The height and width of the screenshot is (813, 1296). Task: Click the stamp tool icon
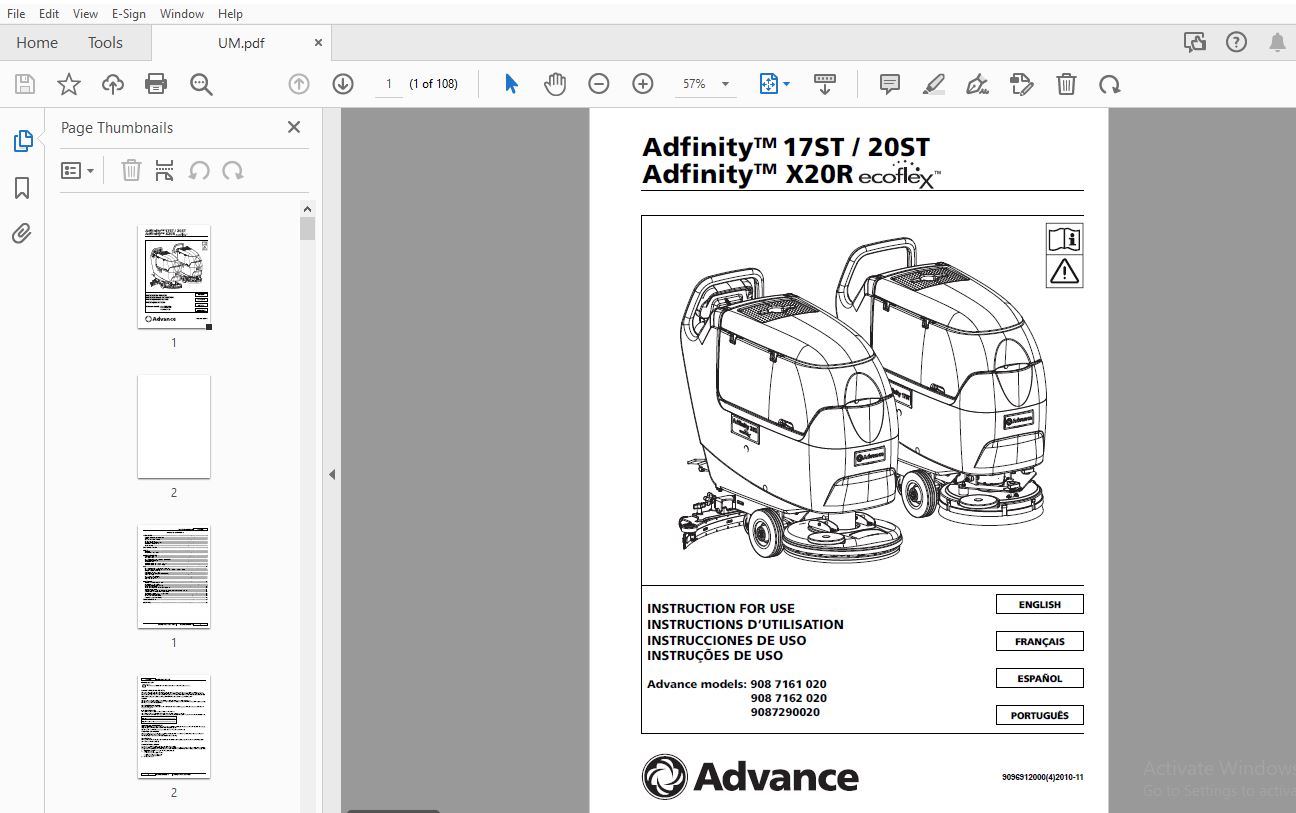(1022, 84)
